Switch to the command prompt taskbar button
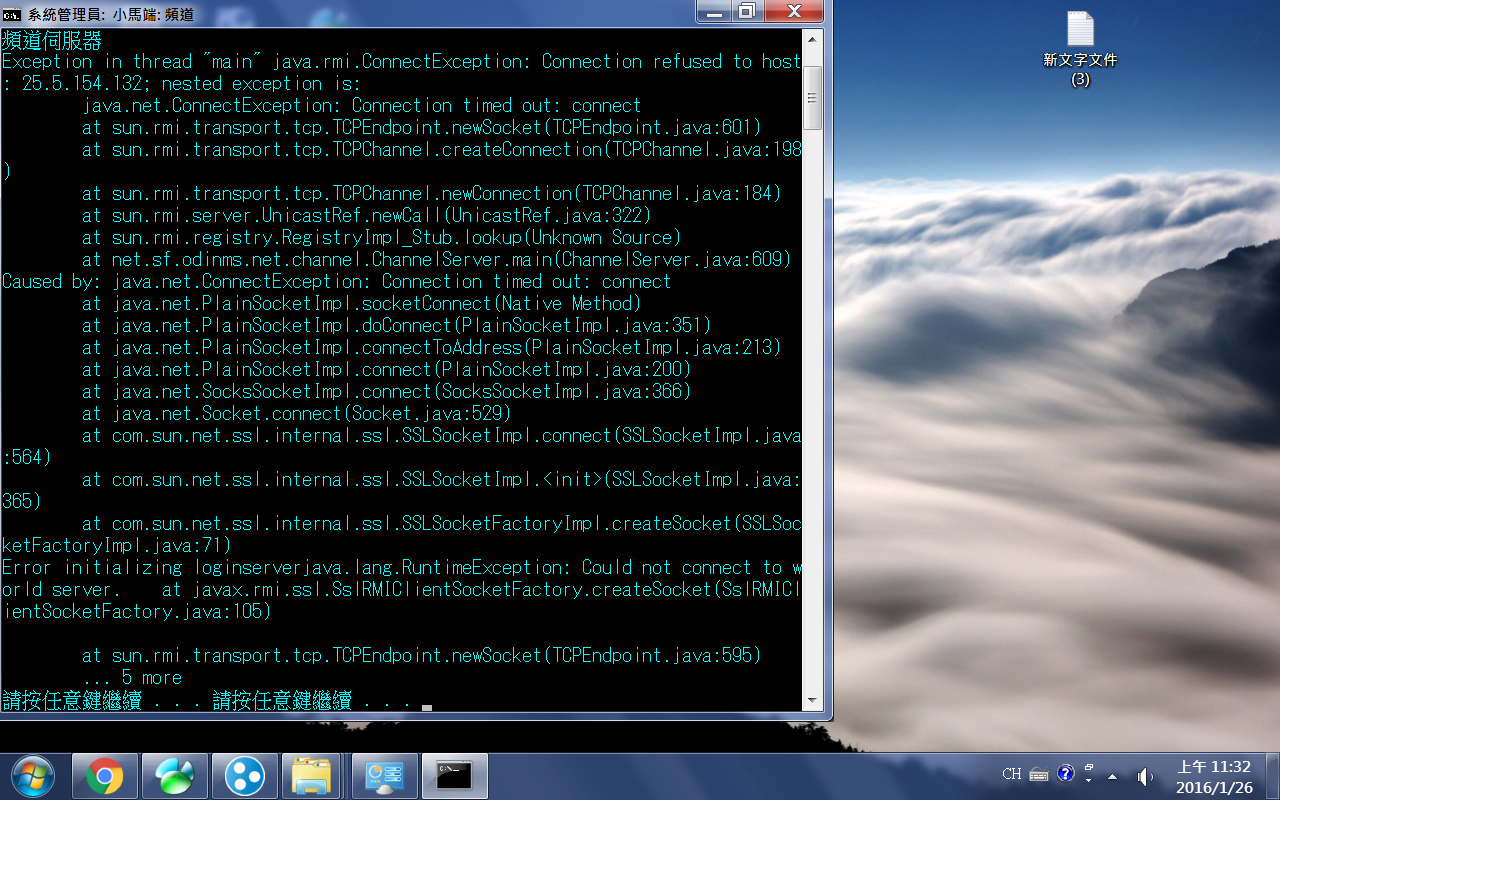 coord(455,776)
